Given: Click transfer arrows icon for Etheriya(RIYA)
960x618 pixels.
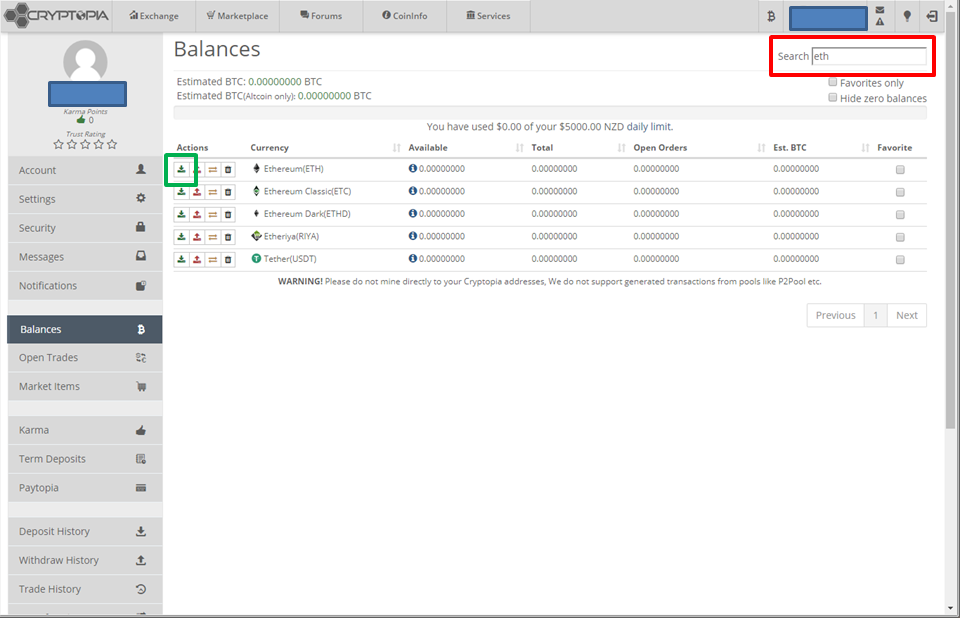Looking at the screenshot, I should pyautogui.click(x=212, y=237).
